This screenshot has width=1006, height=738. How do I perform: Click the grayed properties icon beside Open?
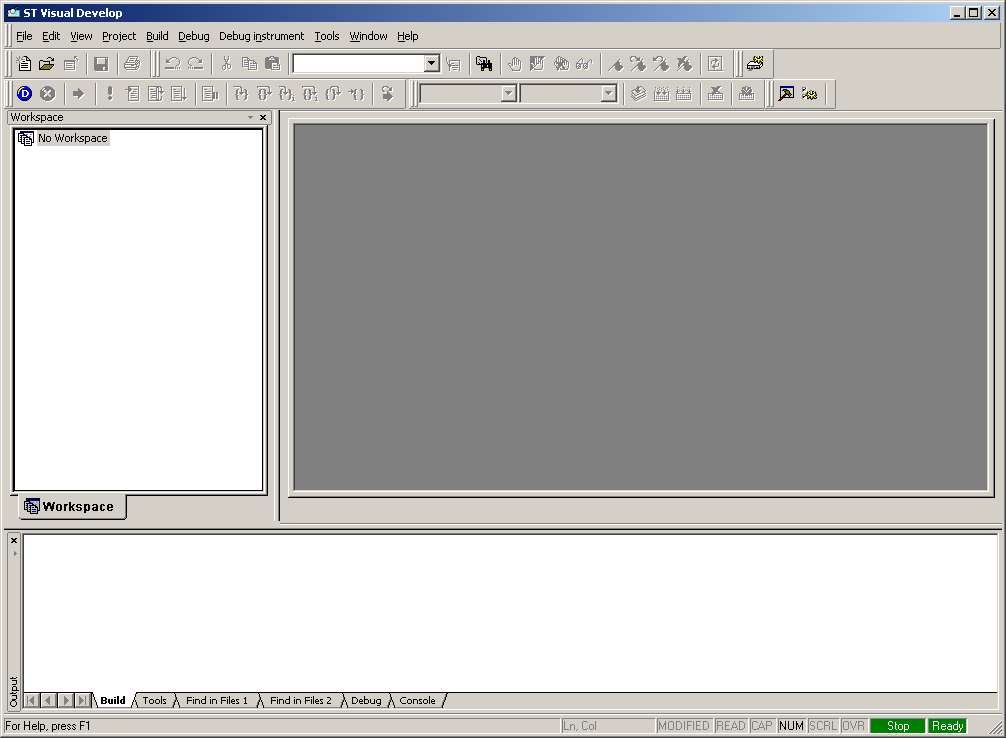(x=71, y=64)
